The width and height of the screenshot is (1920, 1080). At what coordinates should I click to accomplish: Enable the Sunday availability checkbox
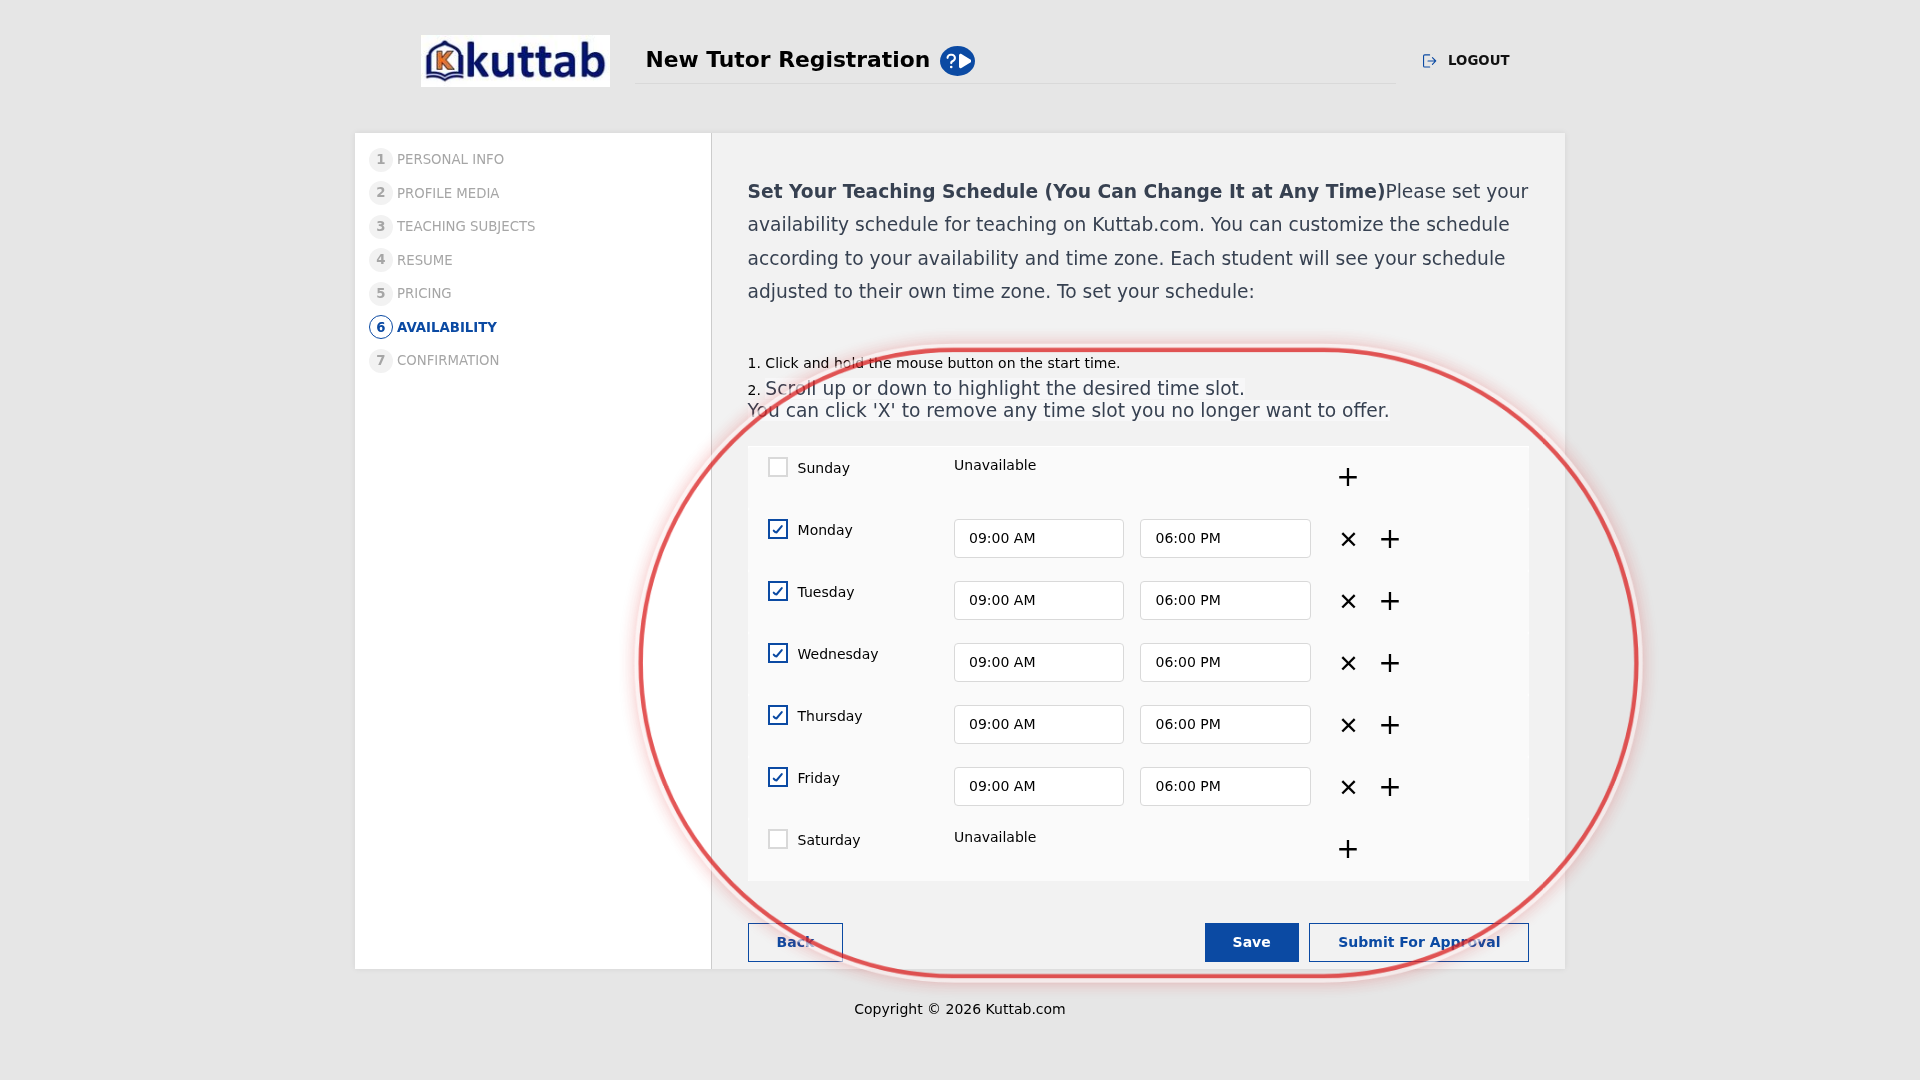click(778, 467)
